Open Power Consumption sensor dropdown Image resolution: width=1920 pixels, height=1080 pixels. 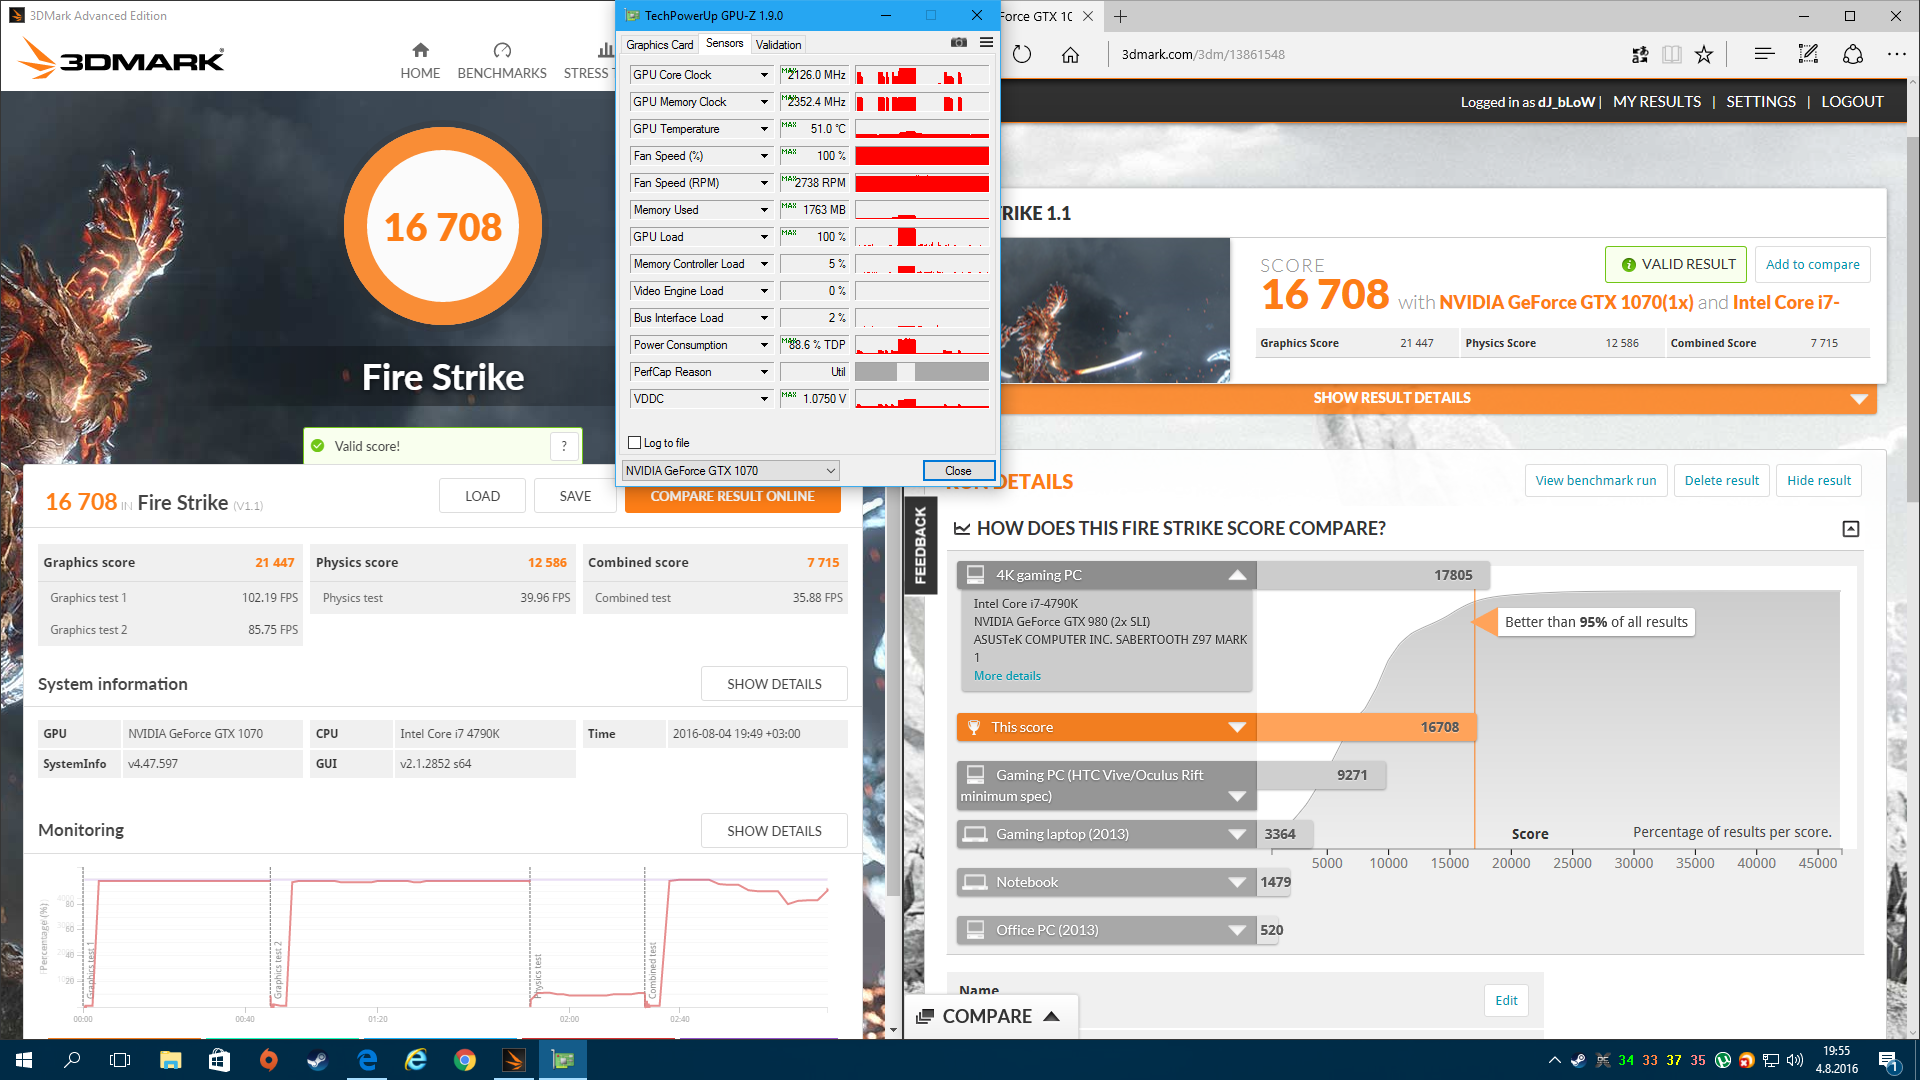tap(764, 345)
